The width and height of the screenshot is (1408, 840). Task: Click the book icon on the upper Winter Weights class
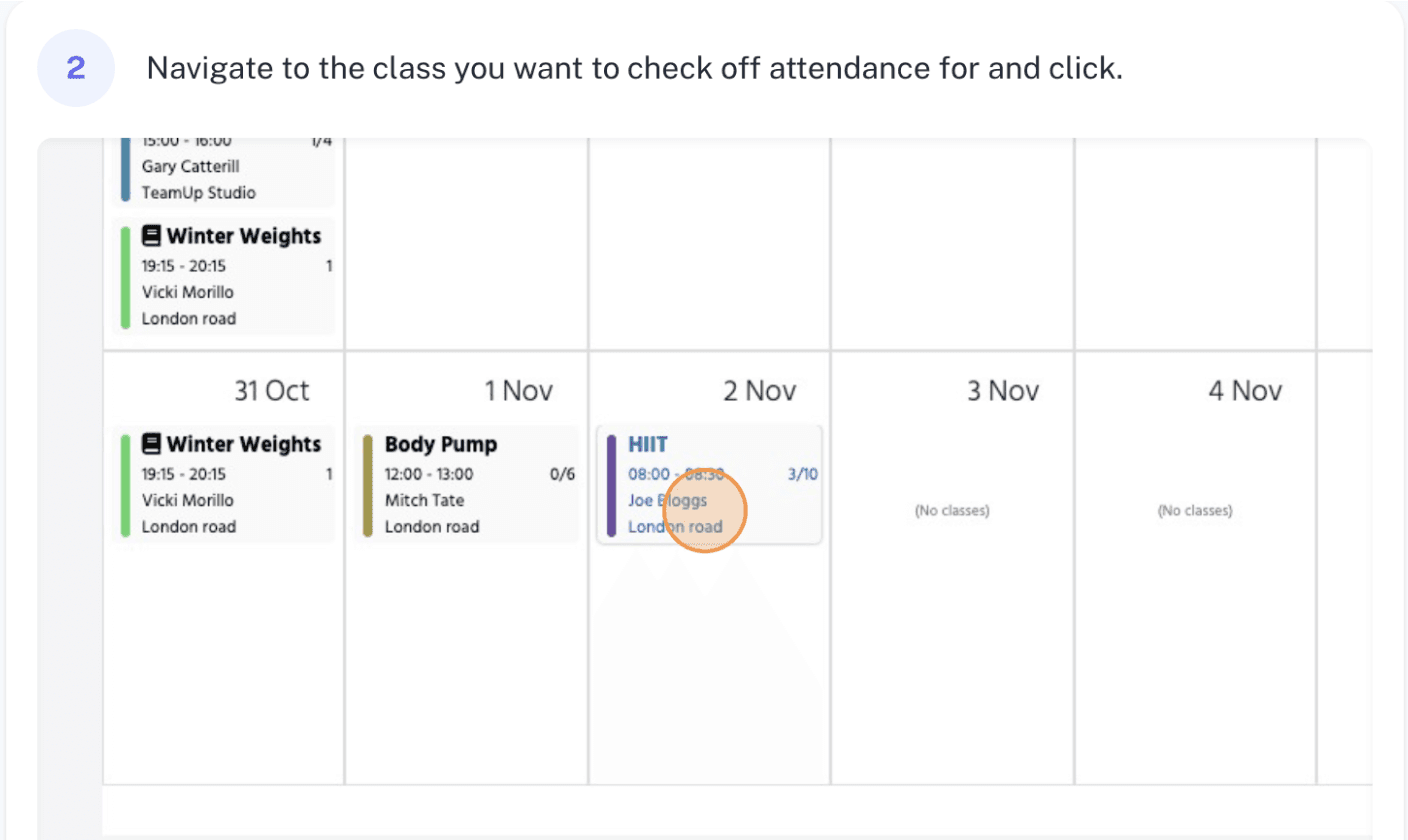point(151,236)
